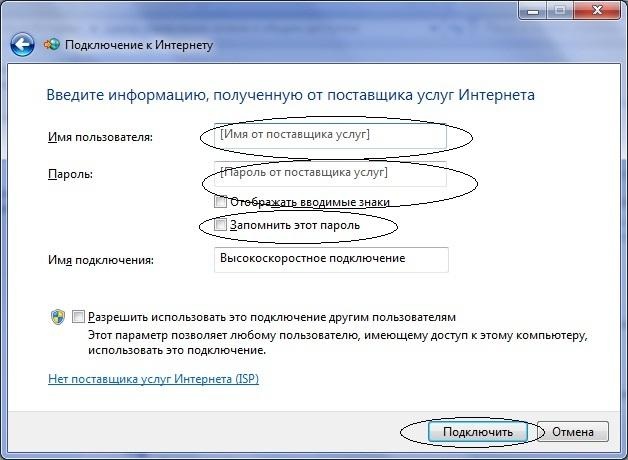Allow other users to use this connection checkbox
Screen dimensions: 628x460
78,317
